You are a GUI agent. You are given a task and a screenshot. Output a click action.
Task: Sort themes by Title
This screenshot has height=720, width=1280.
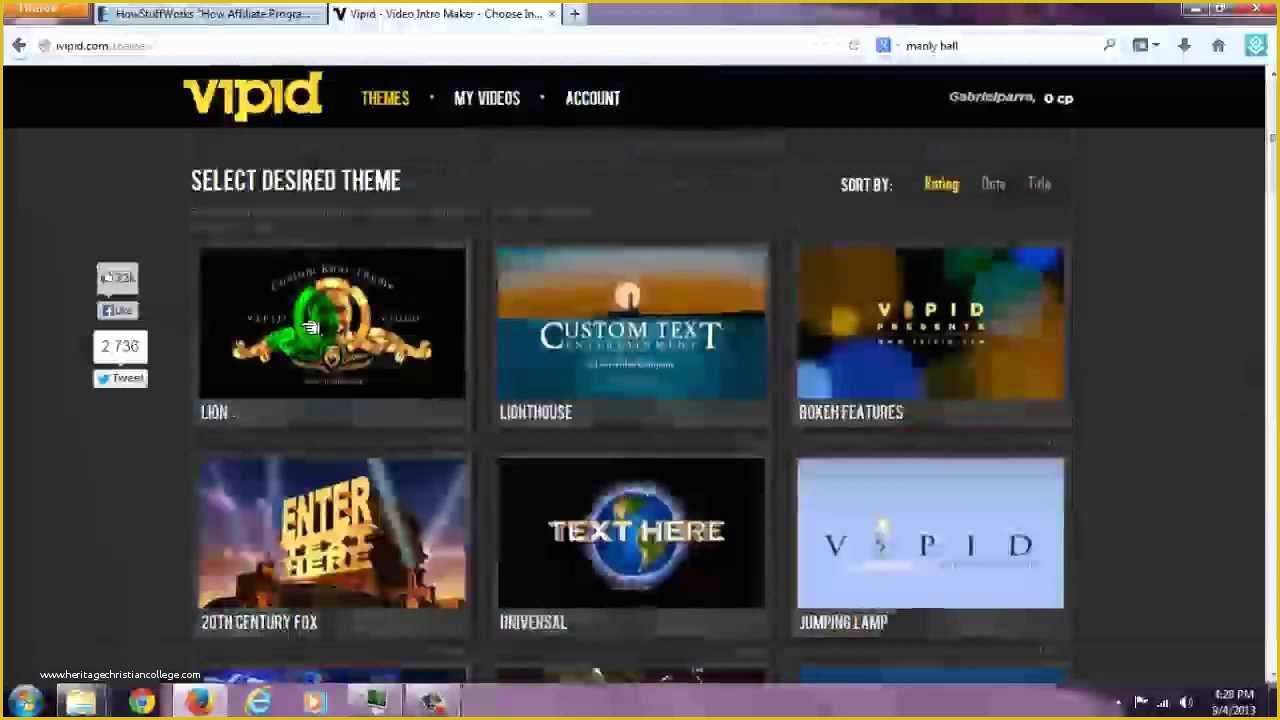coord(1039,184)
